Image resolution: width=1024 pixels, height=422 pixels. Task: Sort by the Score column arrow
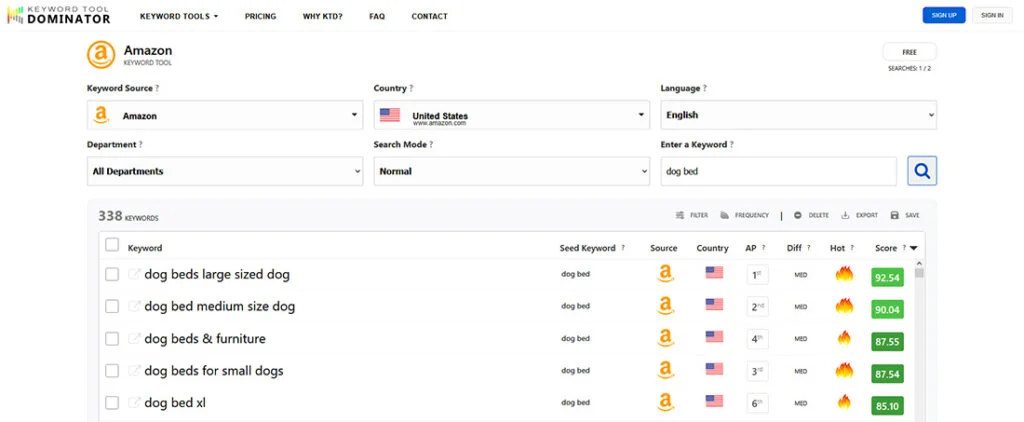click(x=914, y=248)
